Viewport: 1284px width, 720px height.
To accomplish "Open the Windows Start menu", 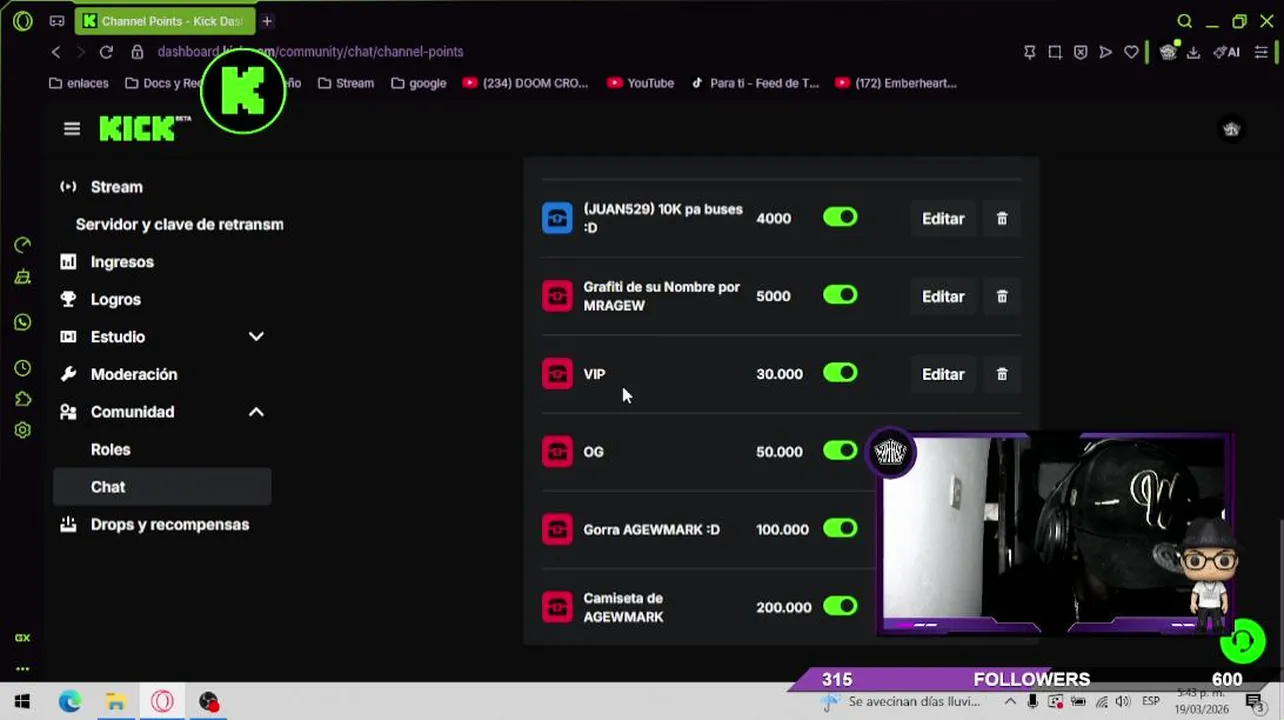I will pos(22,702).
